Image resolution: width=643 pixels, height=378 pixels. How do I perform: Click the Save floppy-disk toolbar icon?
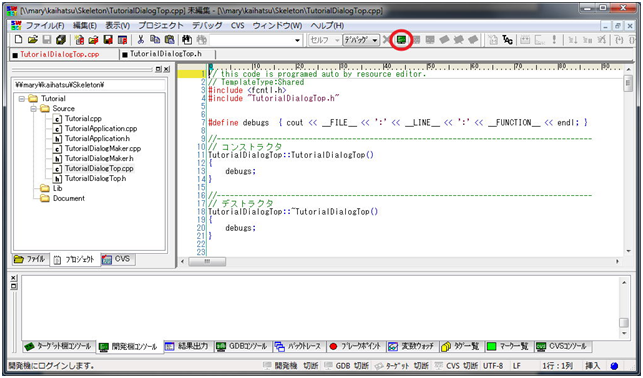pyautogui.click(x=47, y=40)
